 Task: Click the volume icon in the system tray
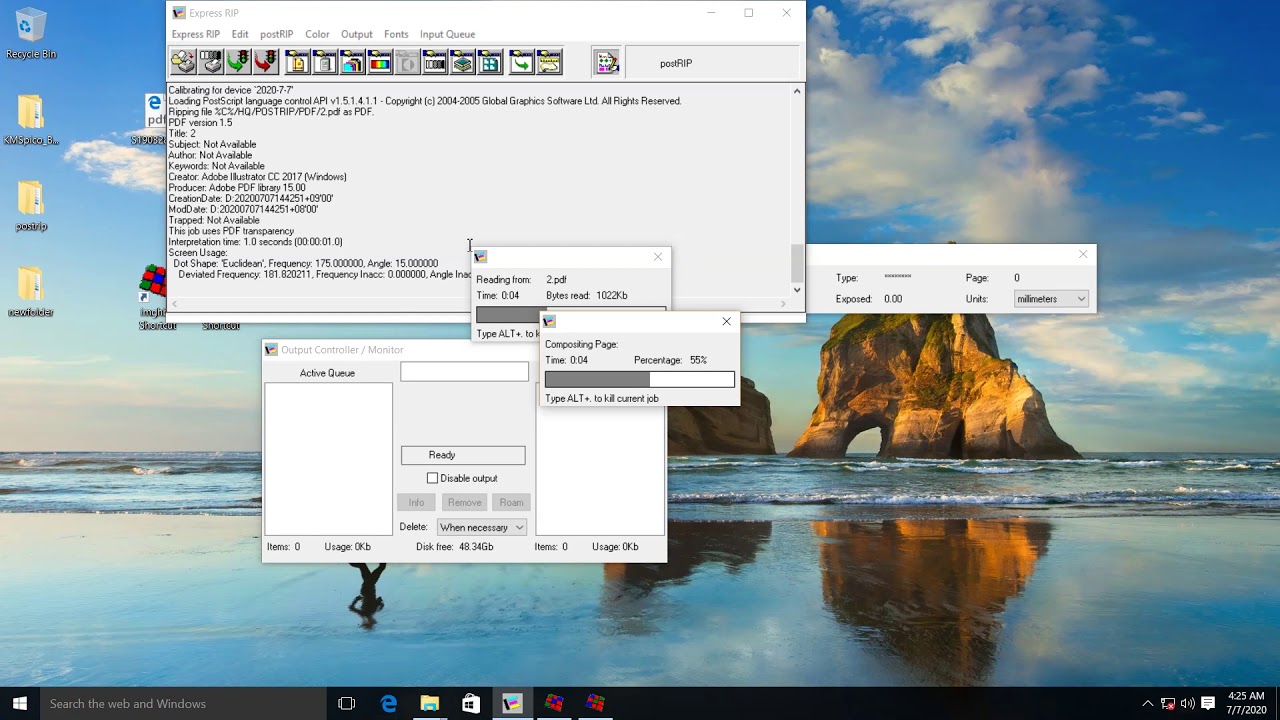tap(1187, 704)
